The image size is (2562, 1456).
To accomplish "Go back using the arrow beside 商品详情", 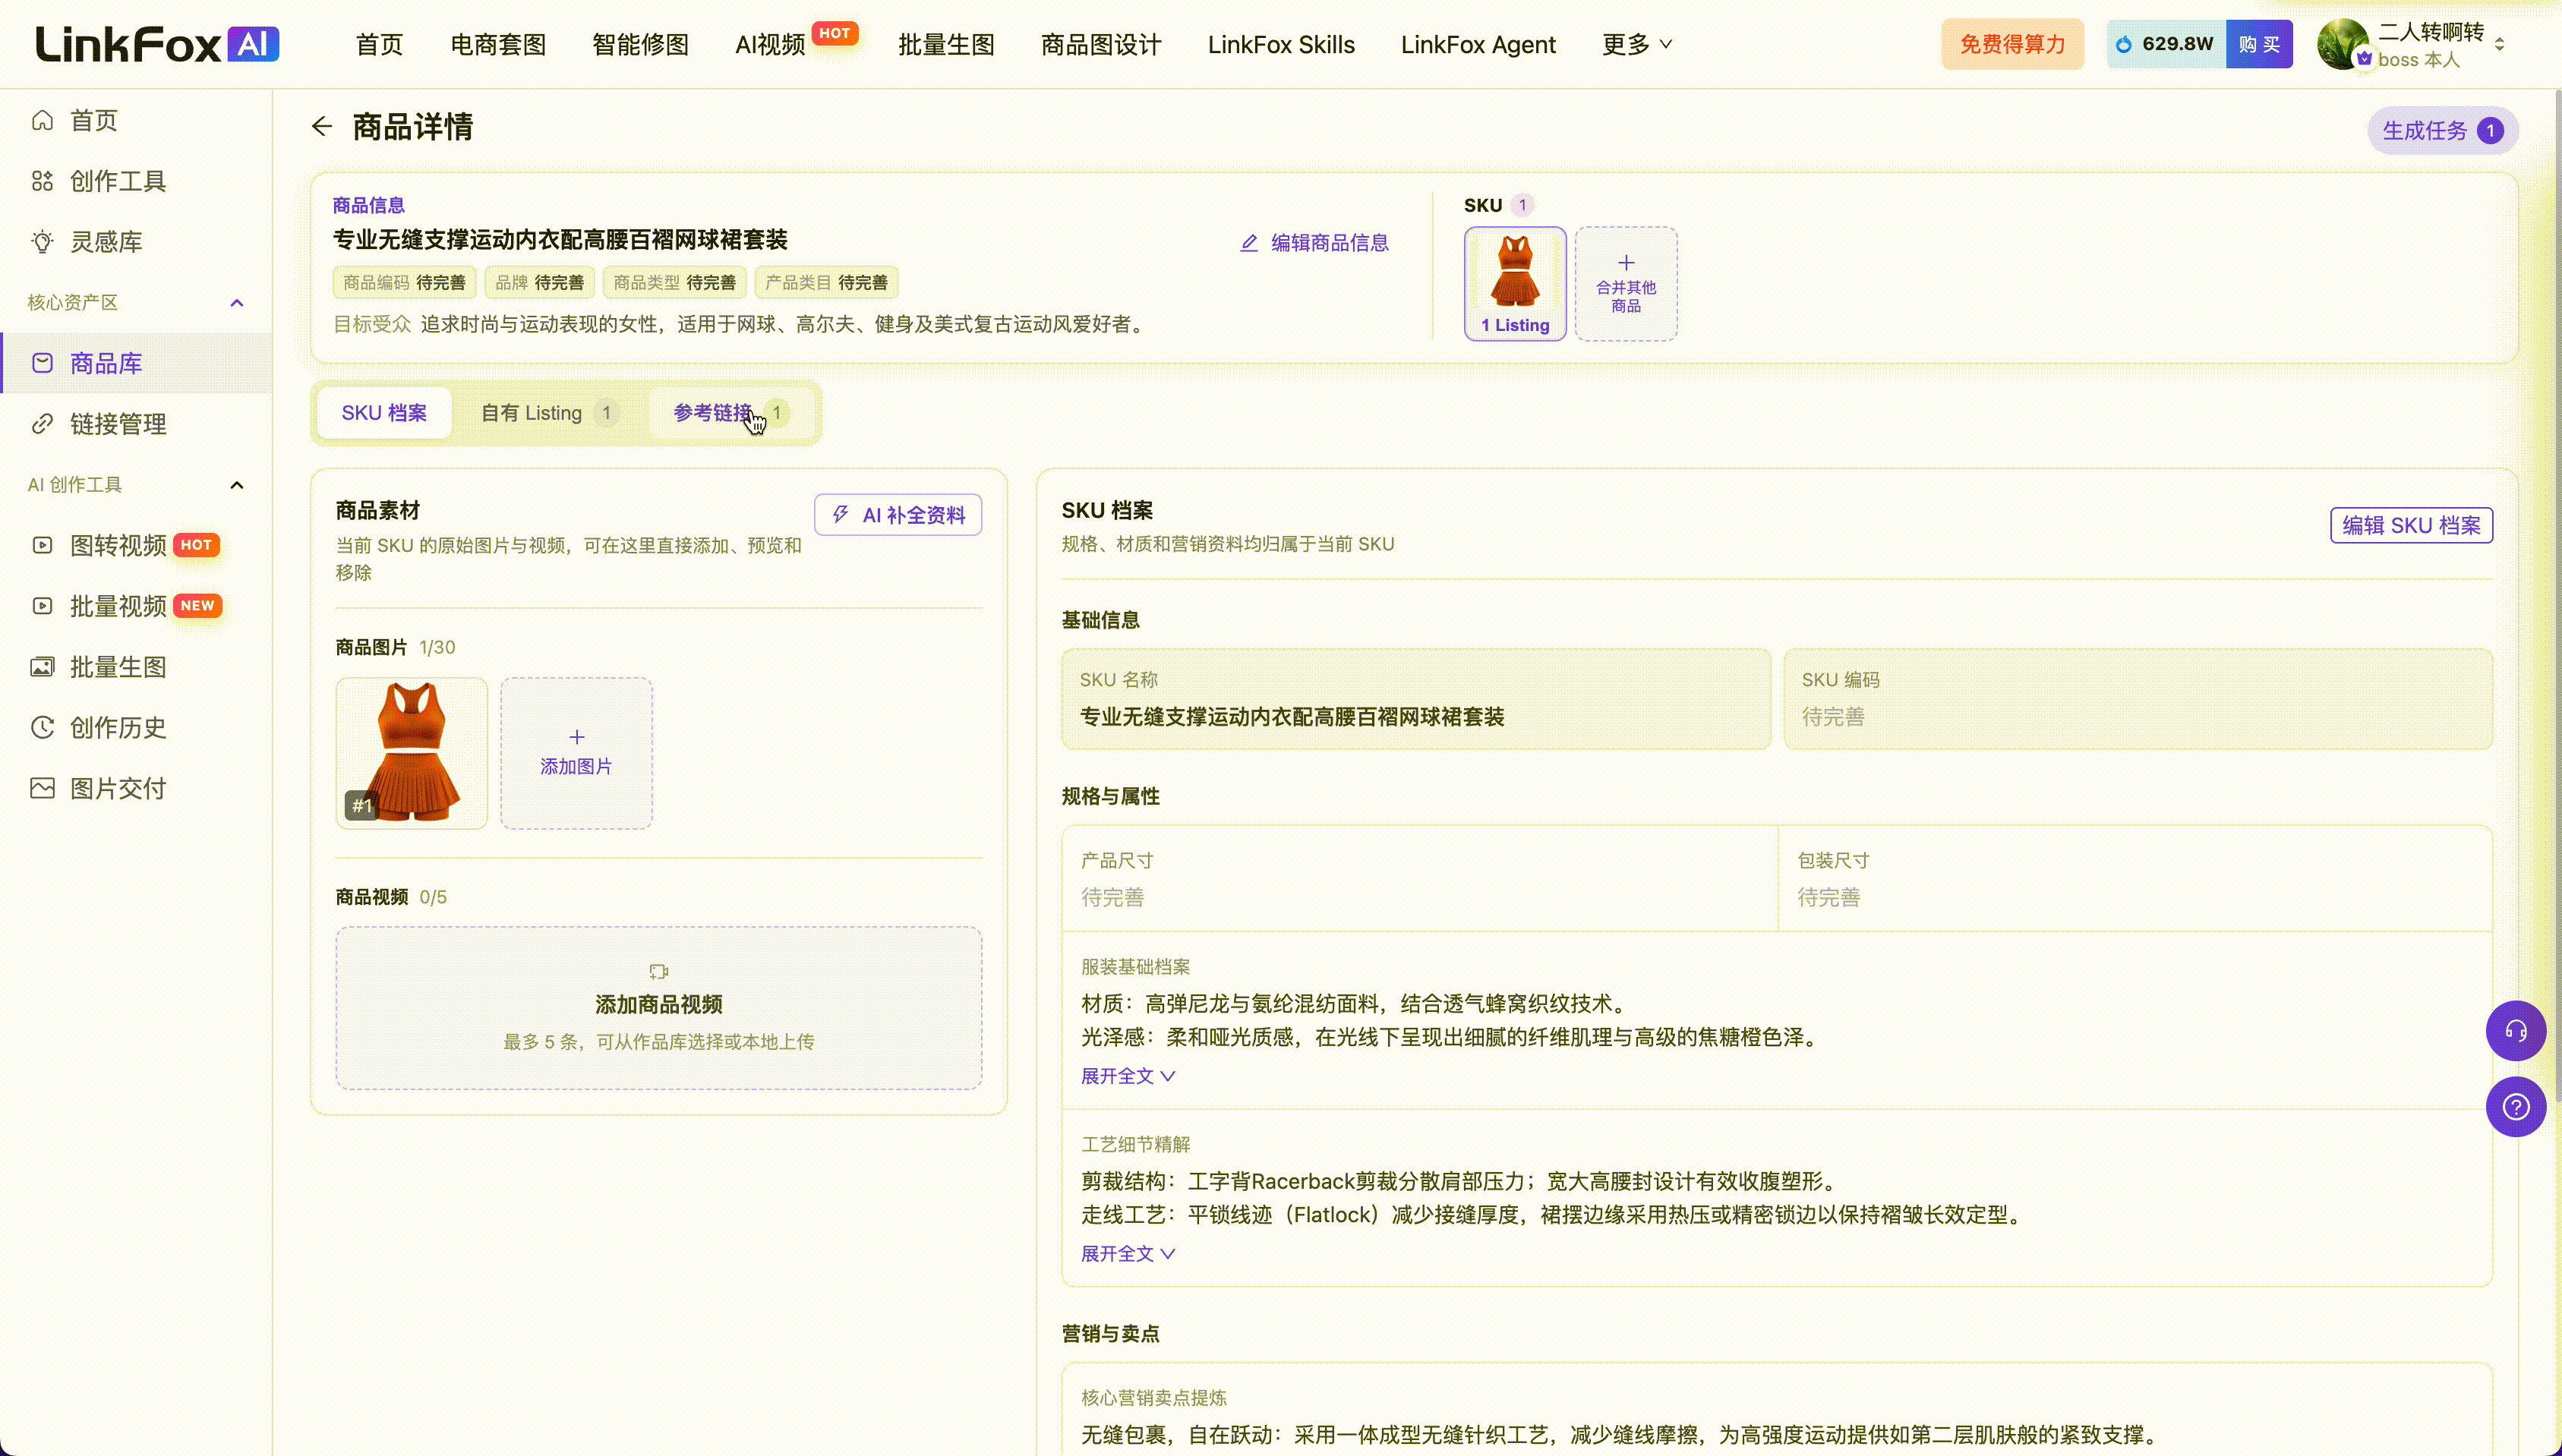I will [321, 126].
